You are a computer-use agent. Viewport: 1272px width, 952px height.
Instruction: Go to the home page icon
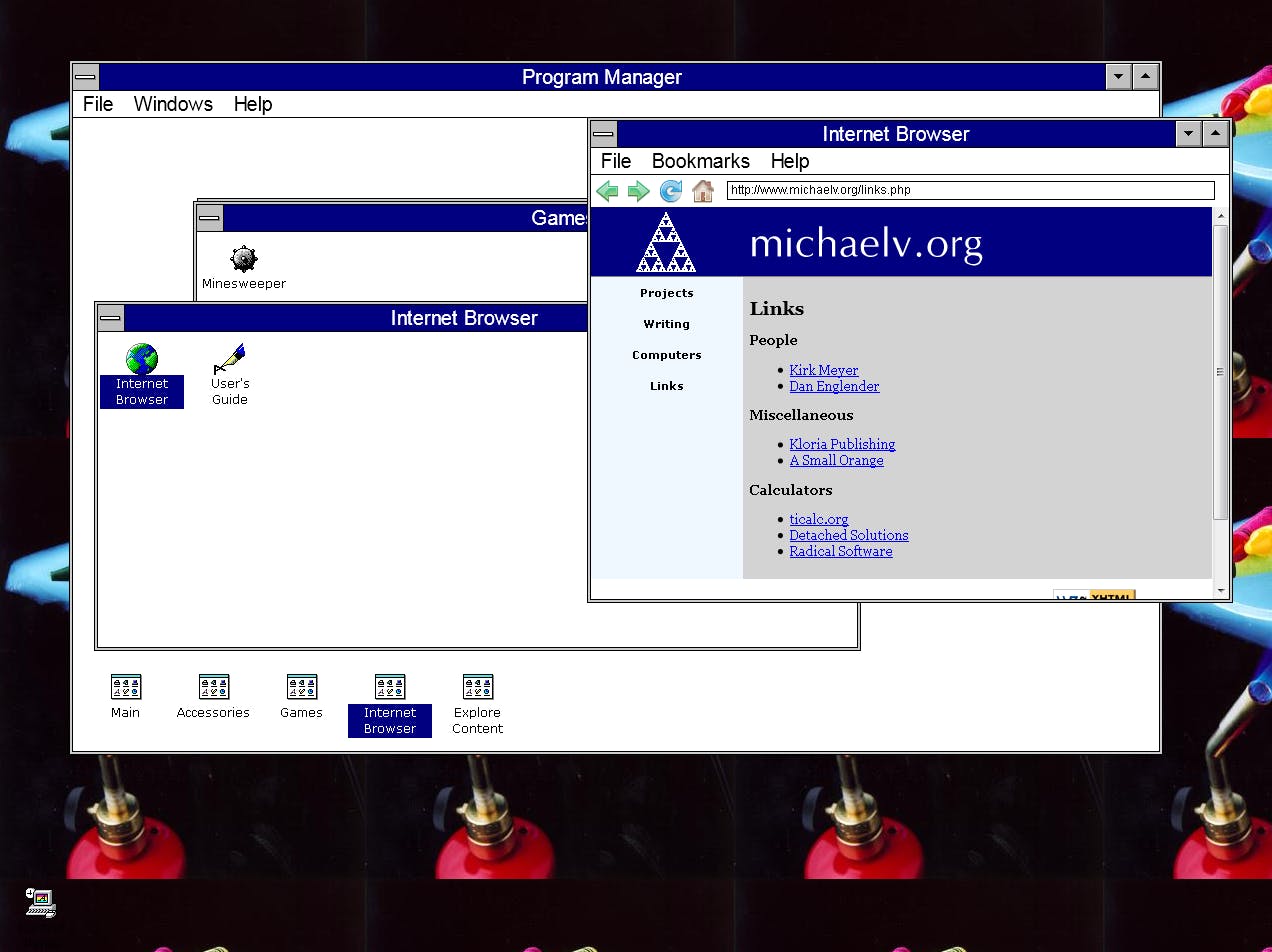(x=703, y=191)
